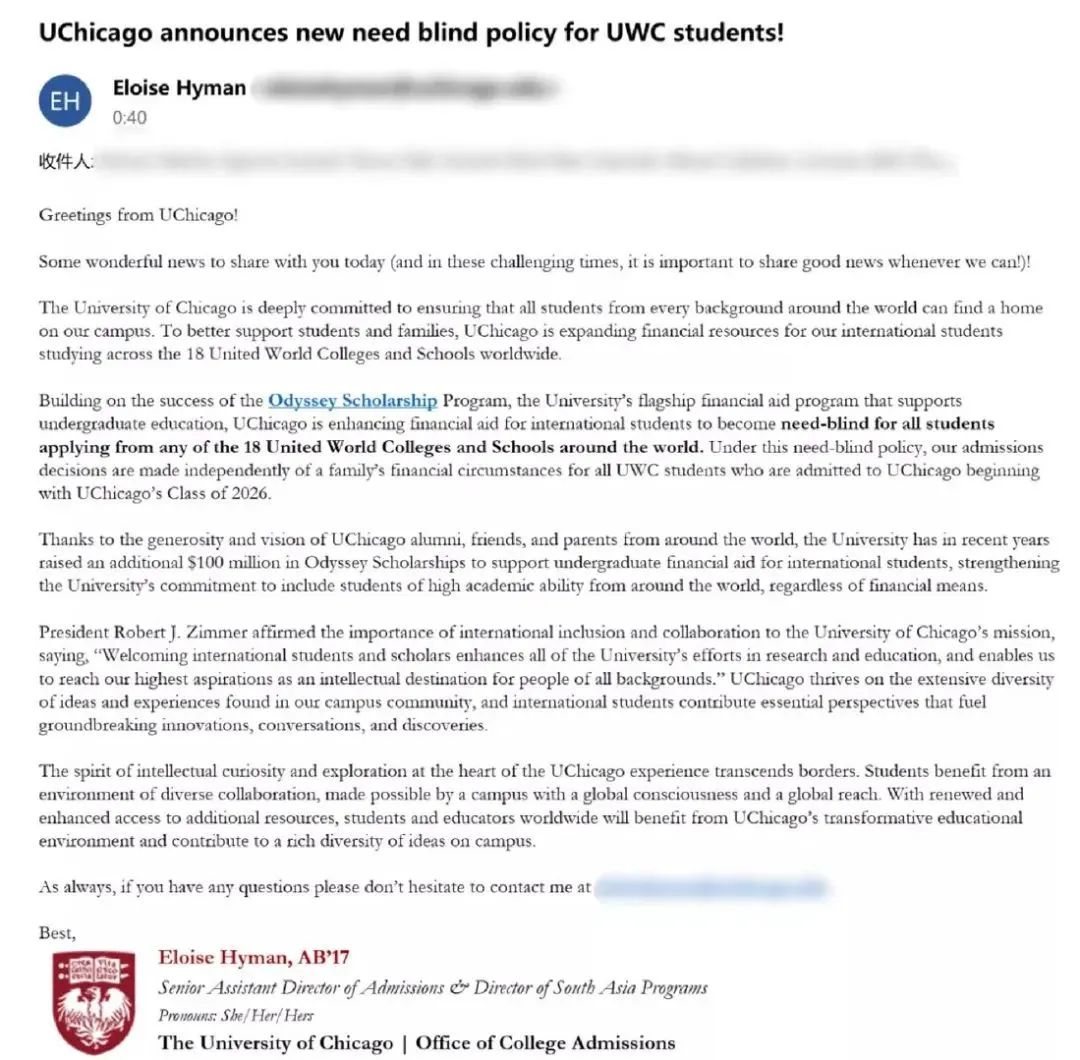Click paragraph starting 'Thanks to the generosity'
Screen dimensions: 1080x1060
click(x=549, y=562)
